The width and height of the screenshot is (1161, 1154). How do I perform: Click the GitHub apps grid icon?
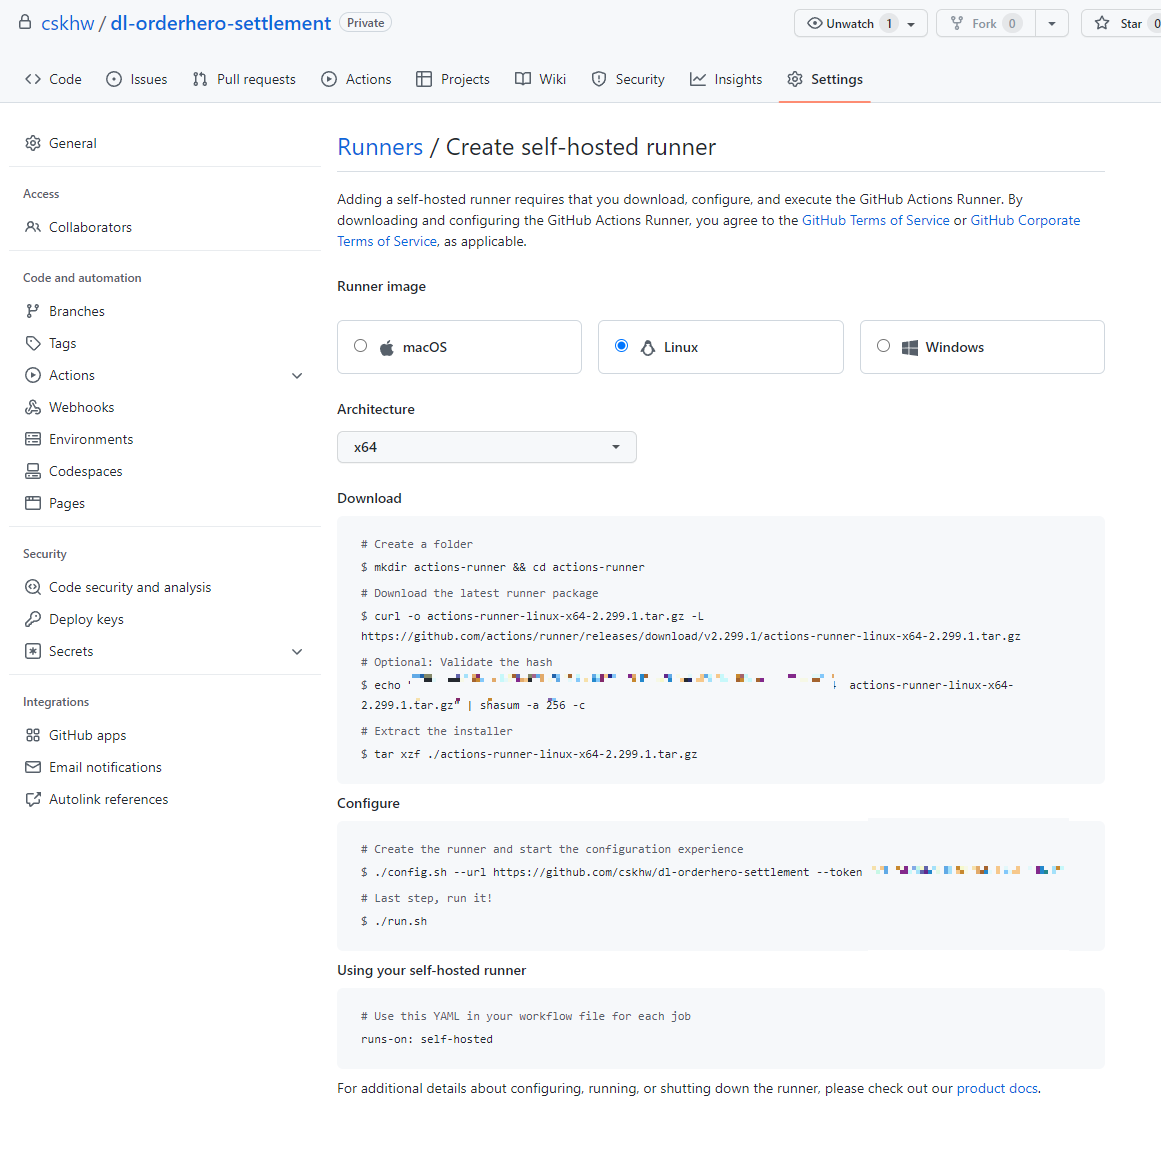pos(33,735)
